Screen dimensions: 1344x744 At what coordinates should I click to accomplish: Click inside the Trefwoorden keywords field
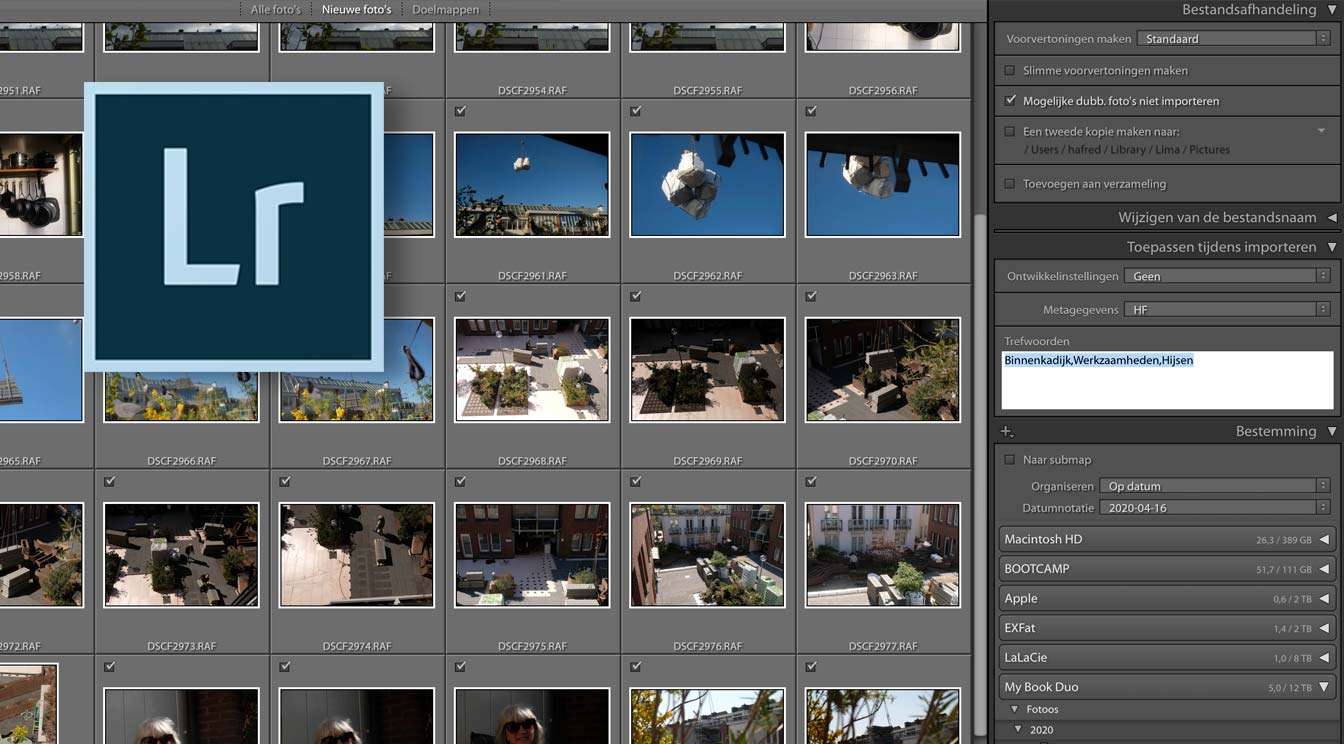[1165, 378]
